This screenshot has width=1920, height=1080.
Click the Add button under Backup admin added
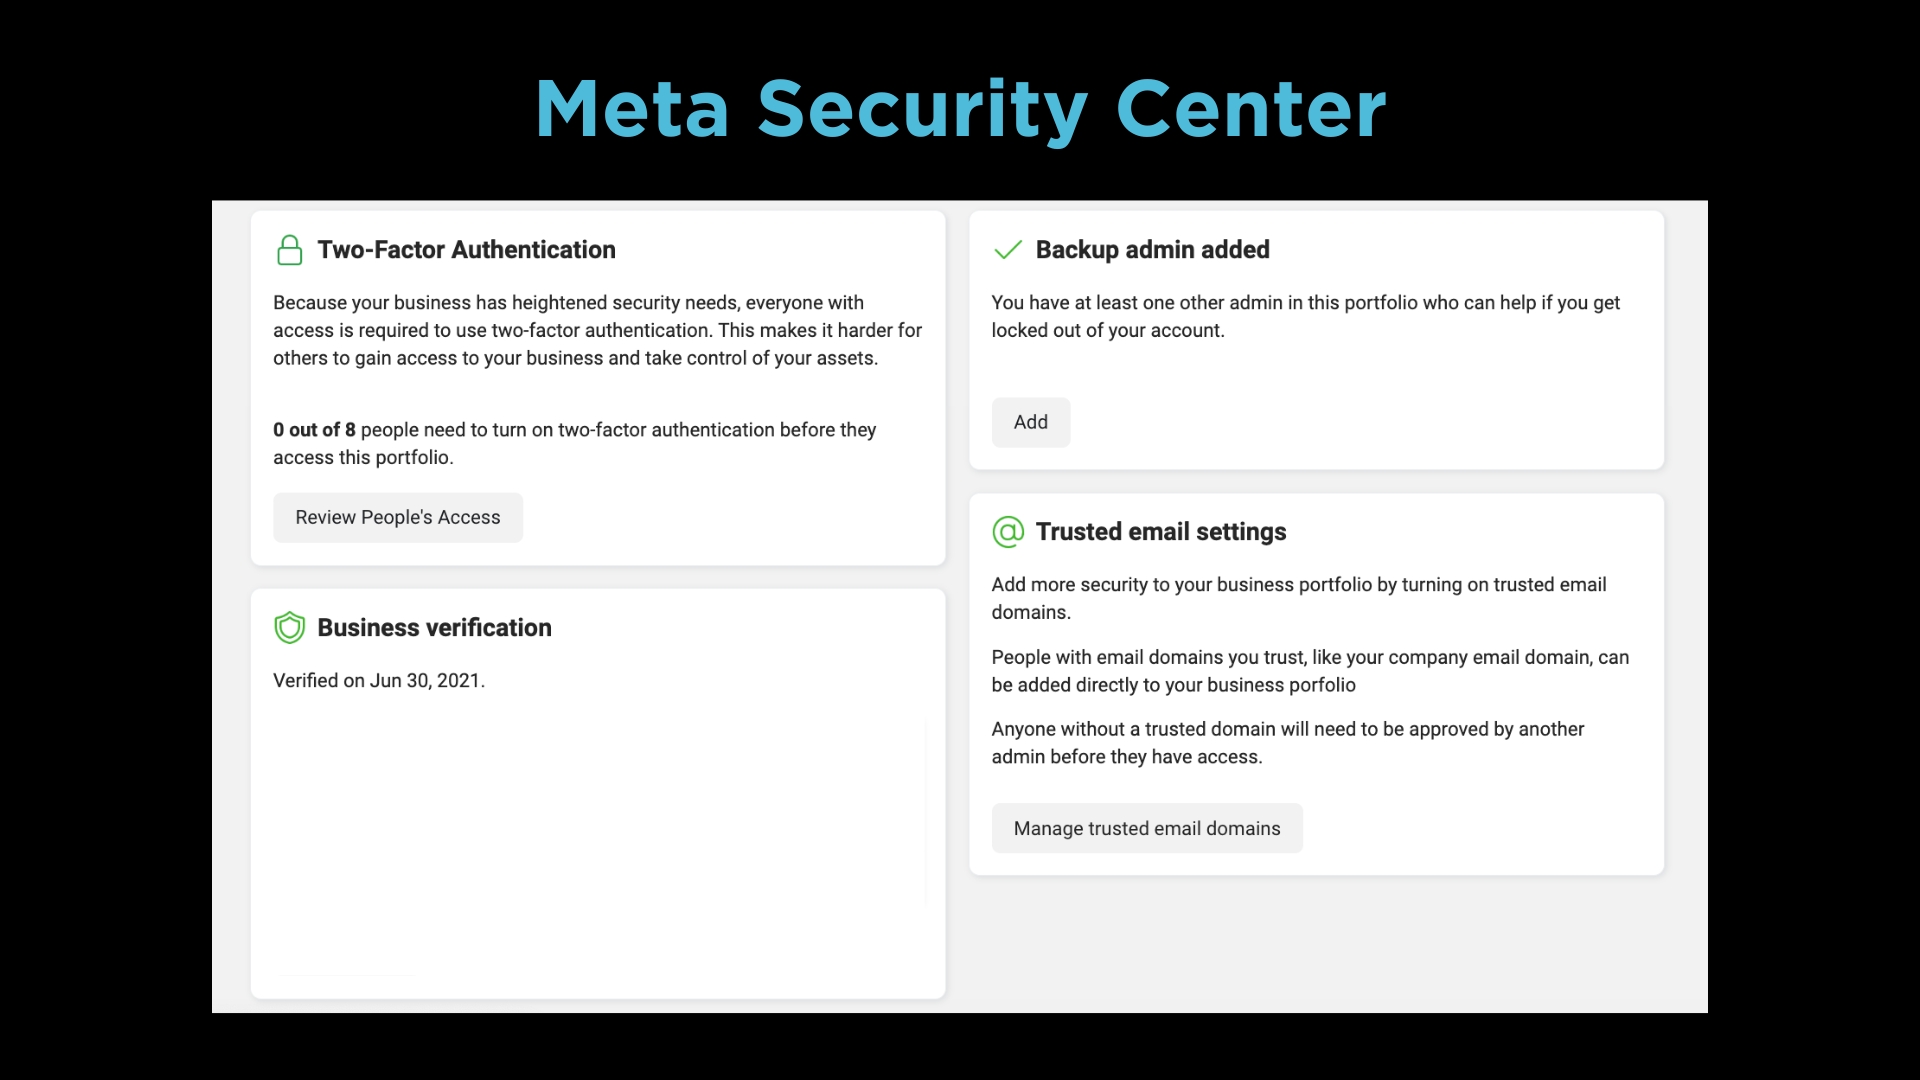[x=1030, y=422]
